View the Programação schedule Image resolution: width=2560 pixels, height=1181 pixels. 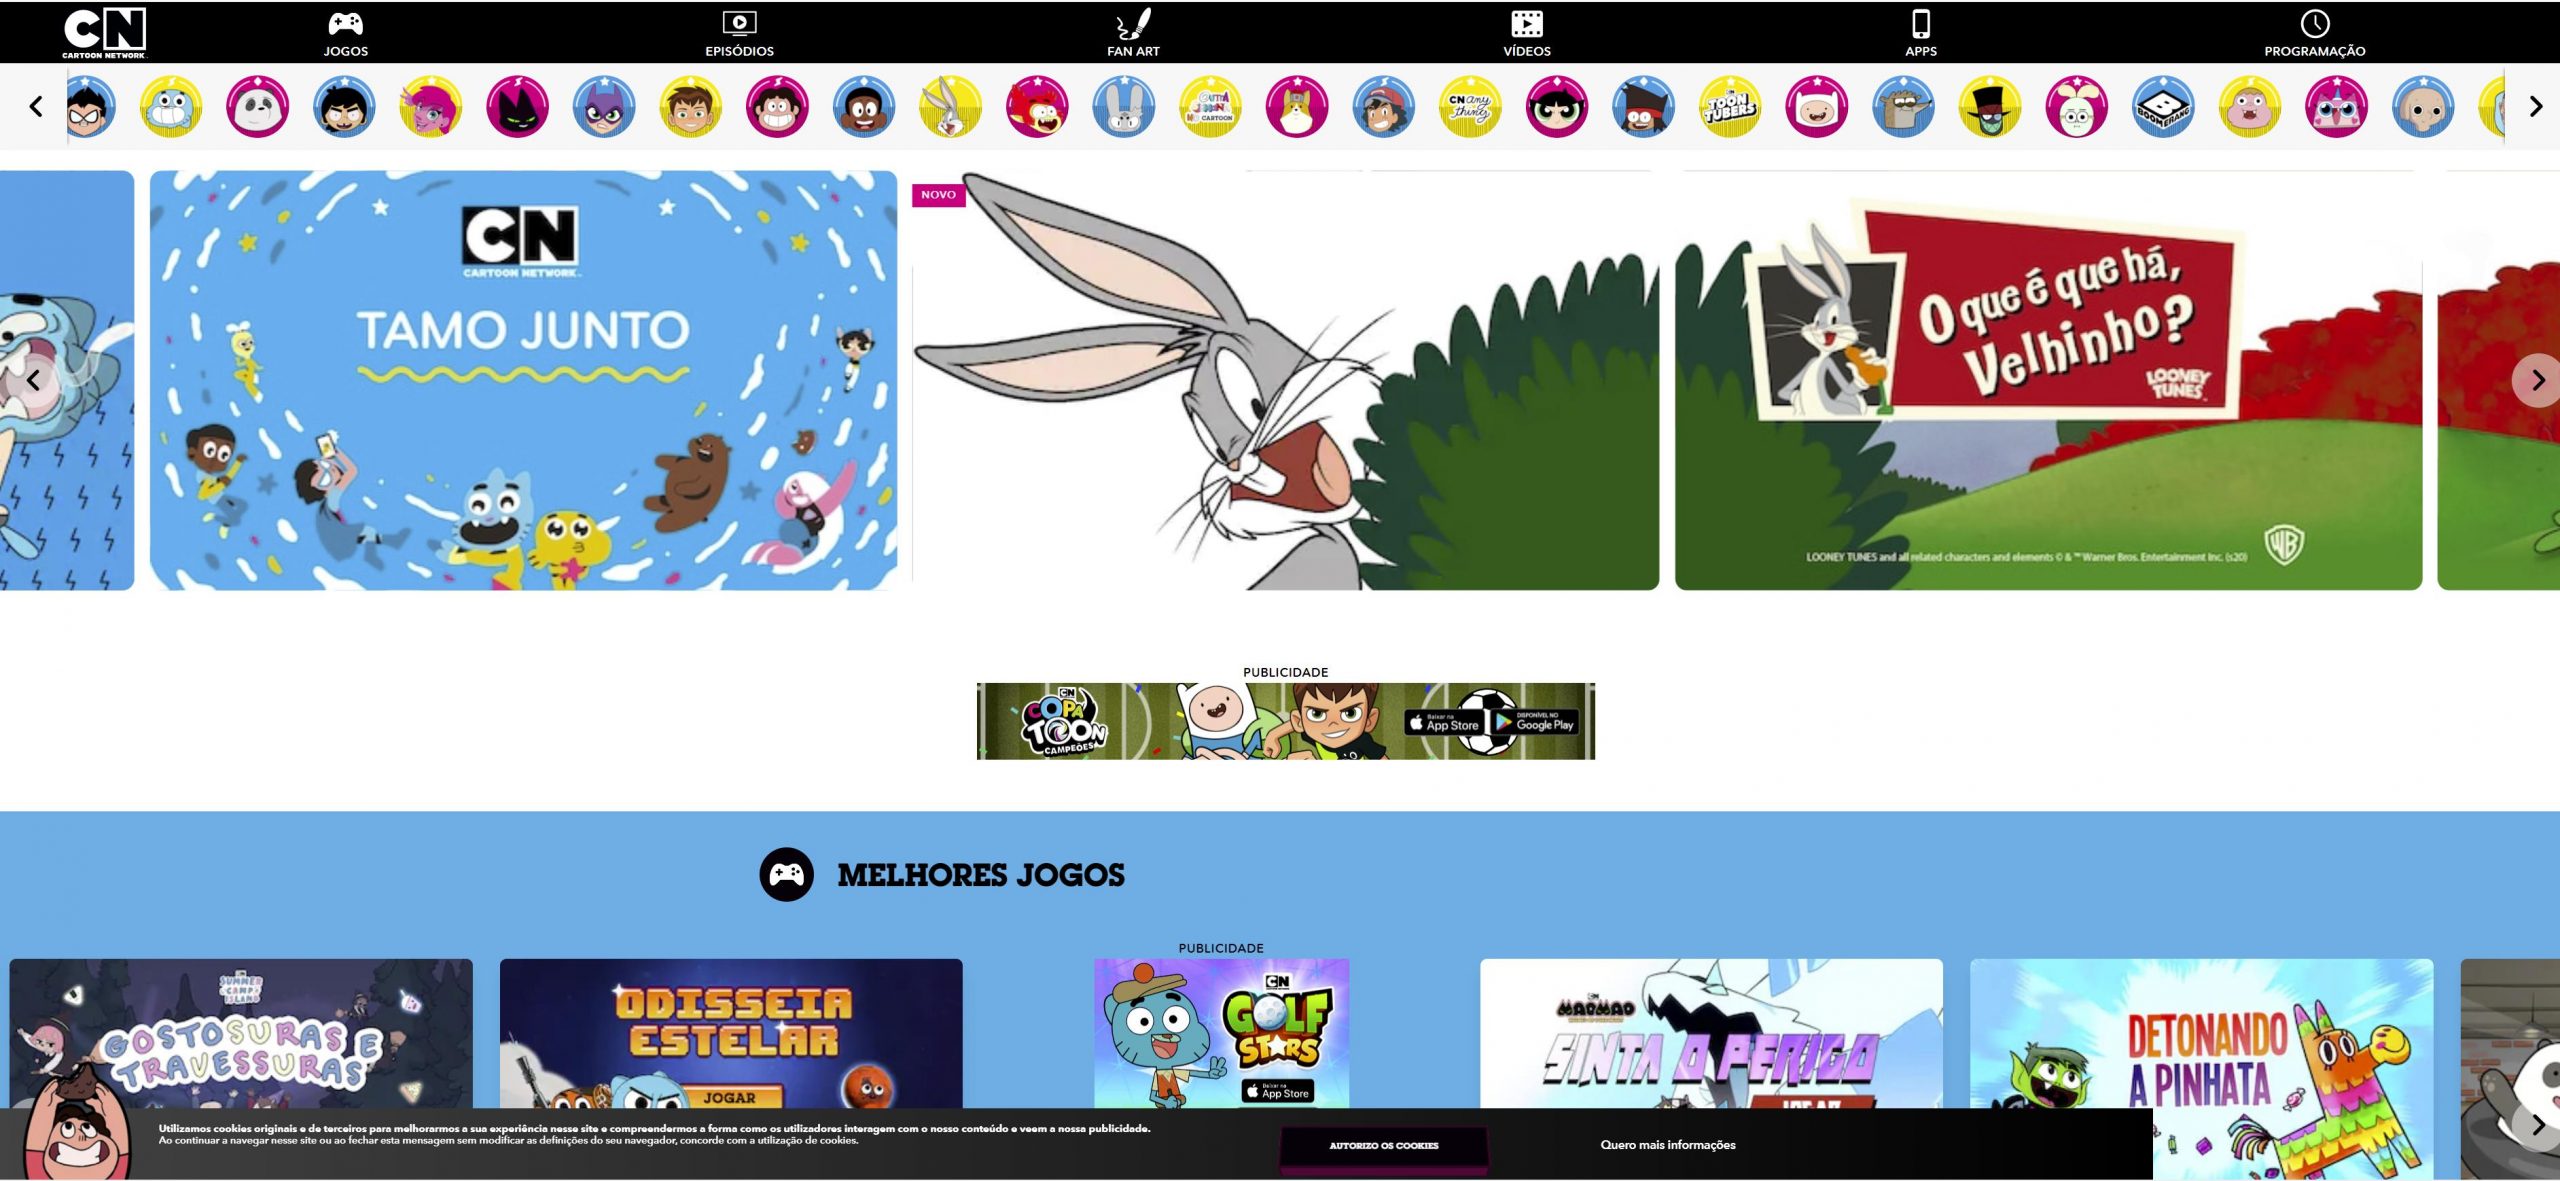point(2315,34)
